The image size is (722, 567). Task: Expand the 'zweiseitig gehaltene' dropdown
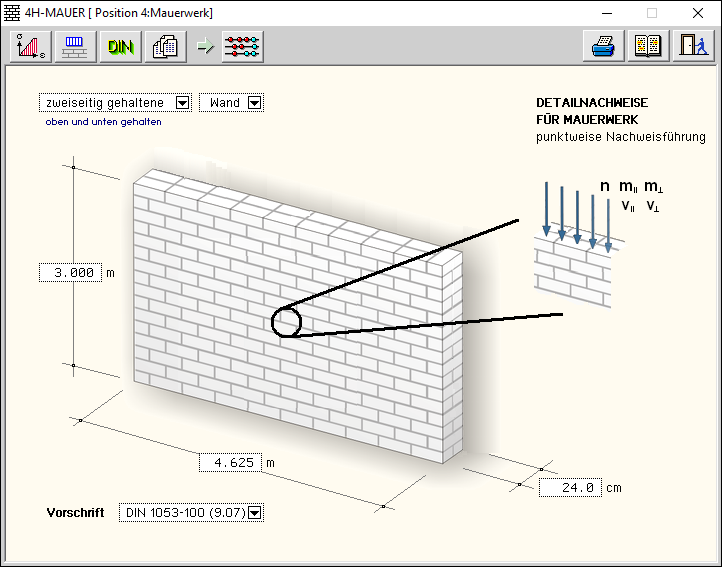(x=182, y=102)
